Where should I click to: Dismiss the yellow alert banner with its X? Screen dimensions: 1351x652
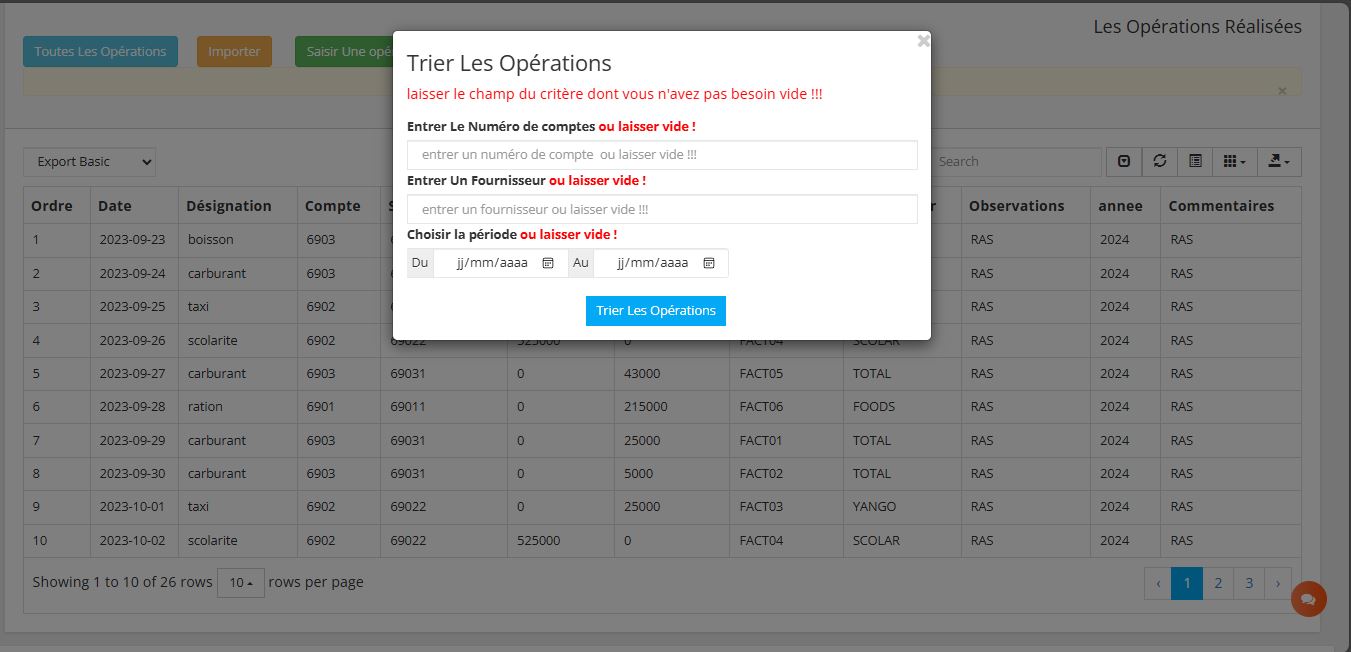(x=1282, y=91)
